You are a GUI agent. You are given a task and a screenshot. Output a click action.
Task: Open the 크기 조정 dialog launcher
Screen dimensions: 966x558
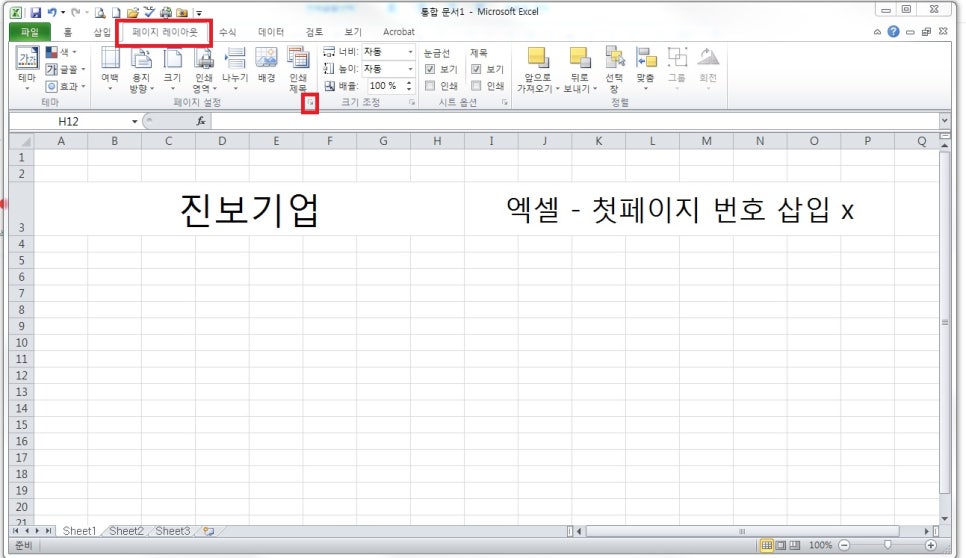click(412, 103)
